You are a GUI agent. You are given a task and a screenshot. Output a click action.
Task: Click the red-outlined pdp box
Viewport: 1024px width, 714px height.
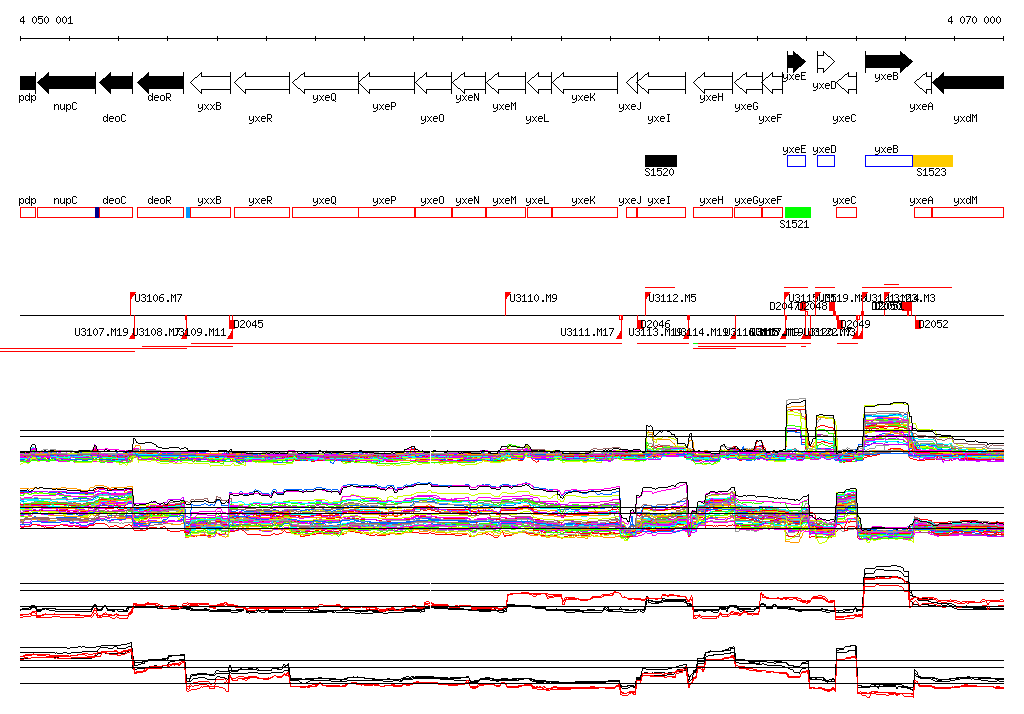28,212
